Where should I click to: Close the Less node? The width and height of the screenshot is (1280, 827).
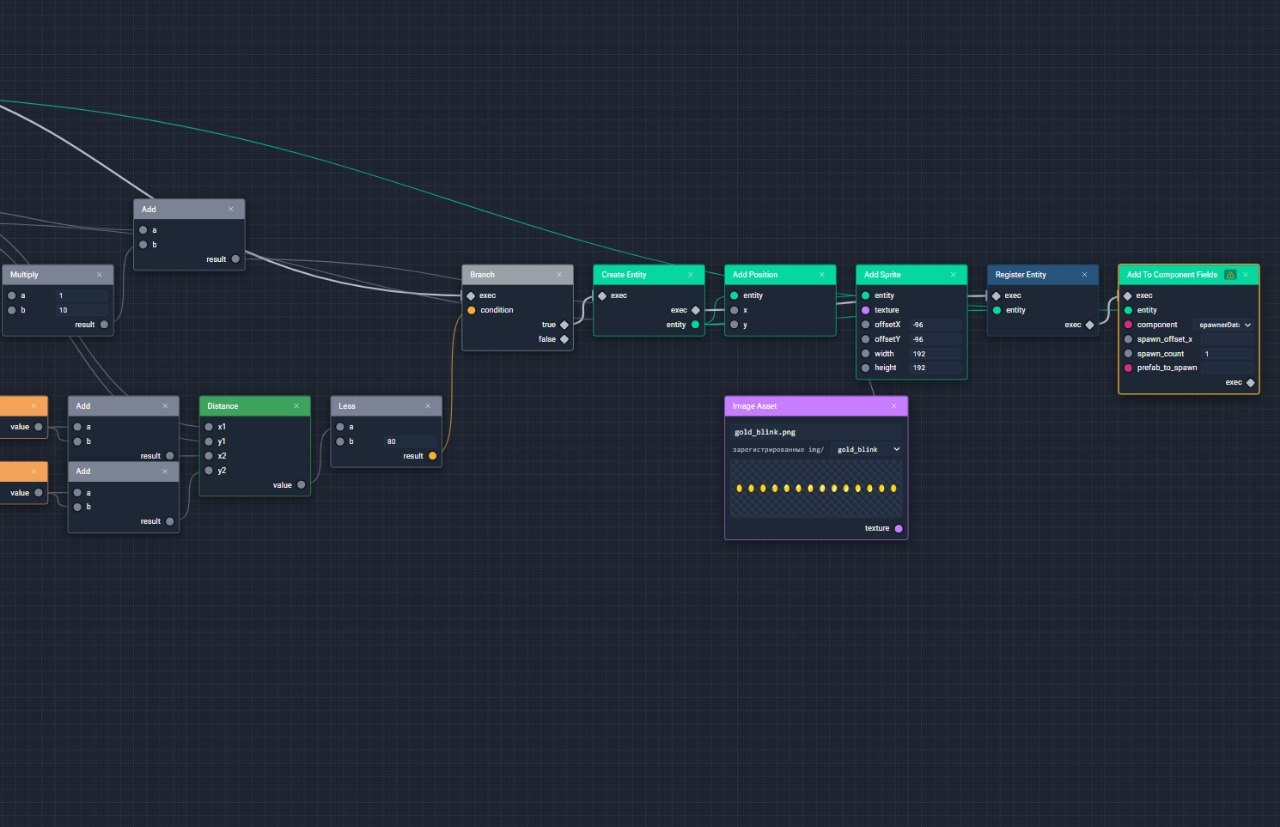[427, 406]
